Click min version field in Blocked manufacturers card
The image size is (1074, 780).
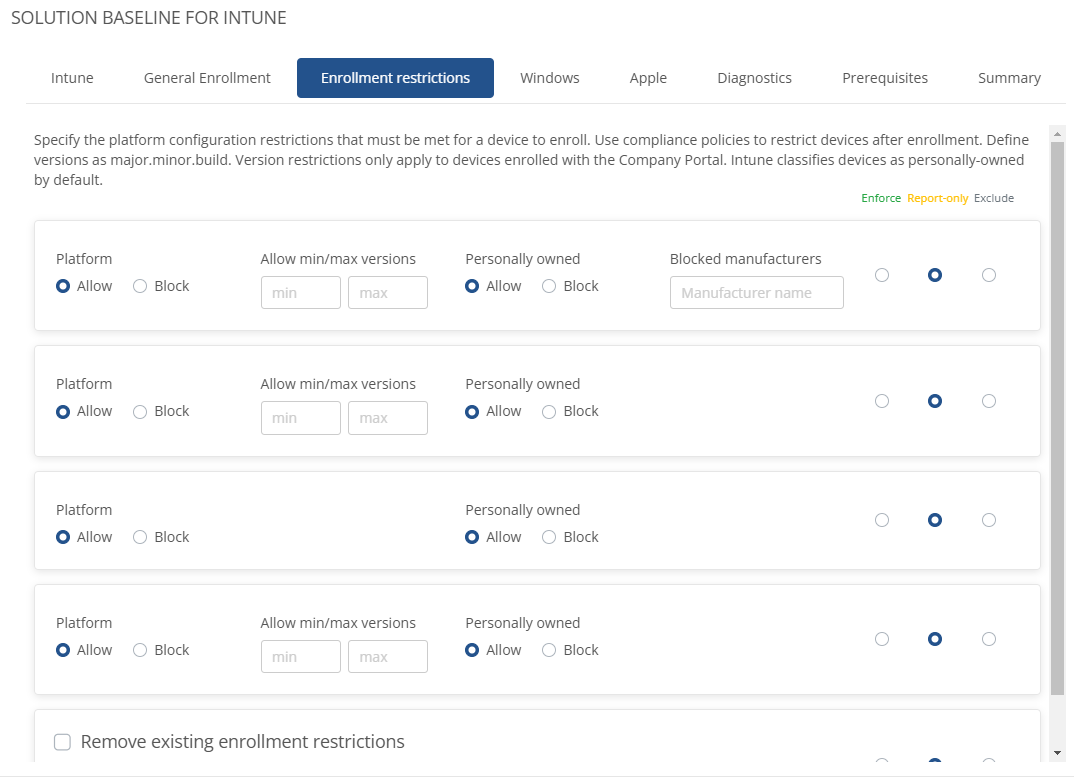tap(301, 292)
